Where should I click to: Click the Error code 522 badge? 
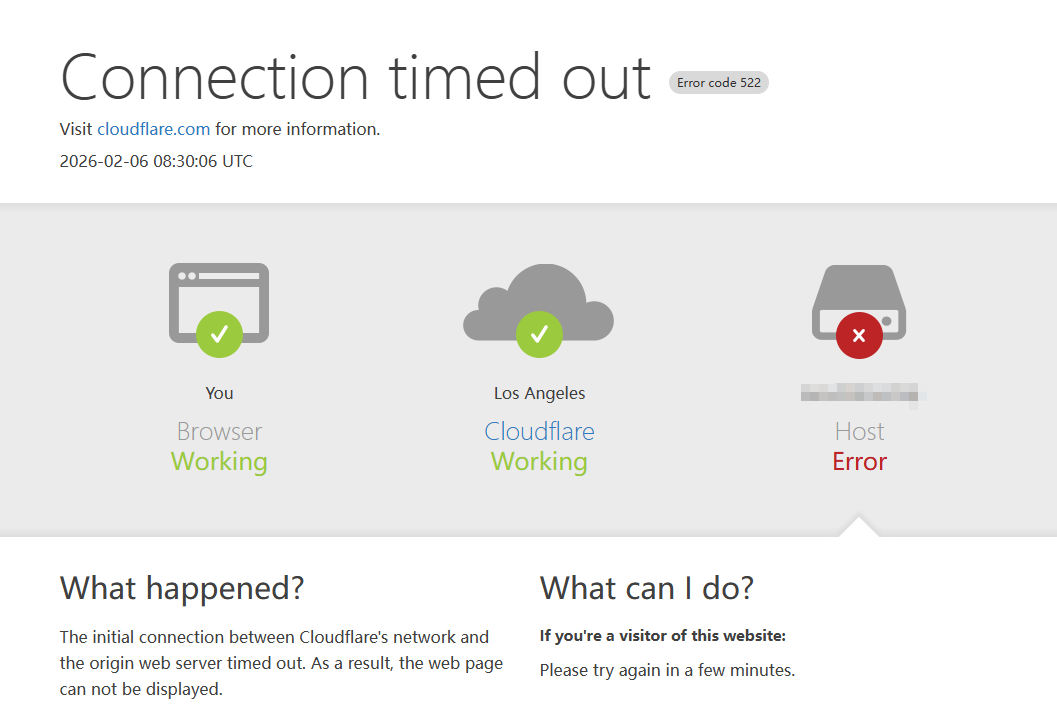719,83
